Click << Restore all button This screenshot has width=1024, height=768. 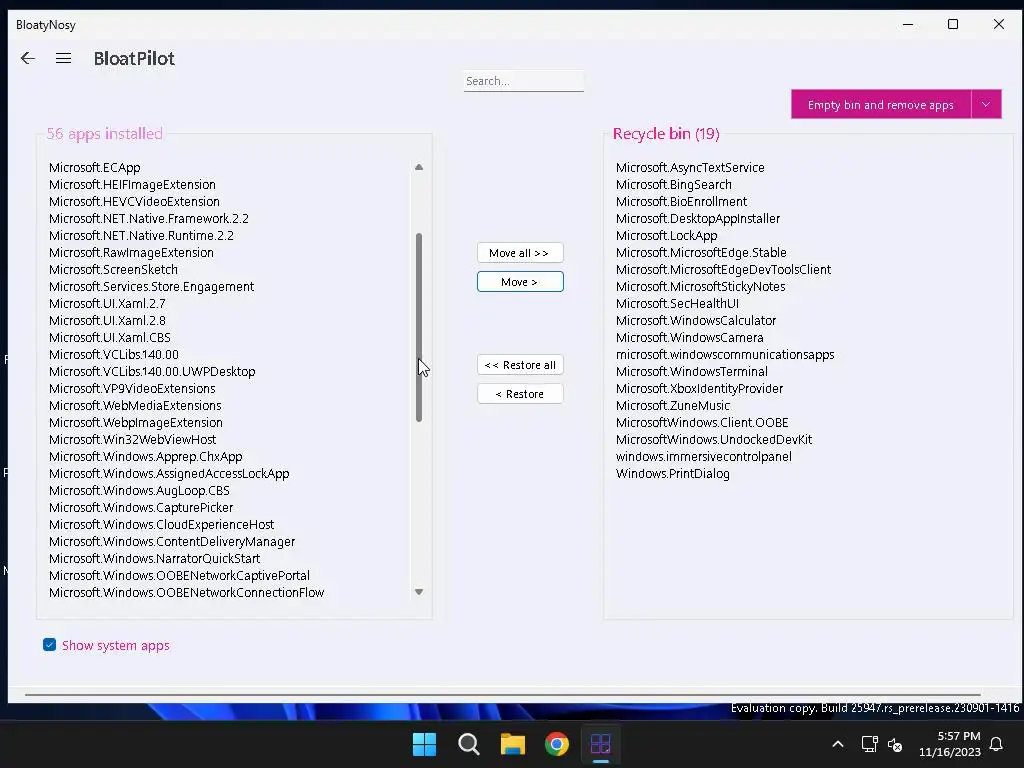click(520, 365)
